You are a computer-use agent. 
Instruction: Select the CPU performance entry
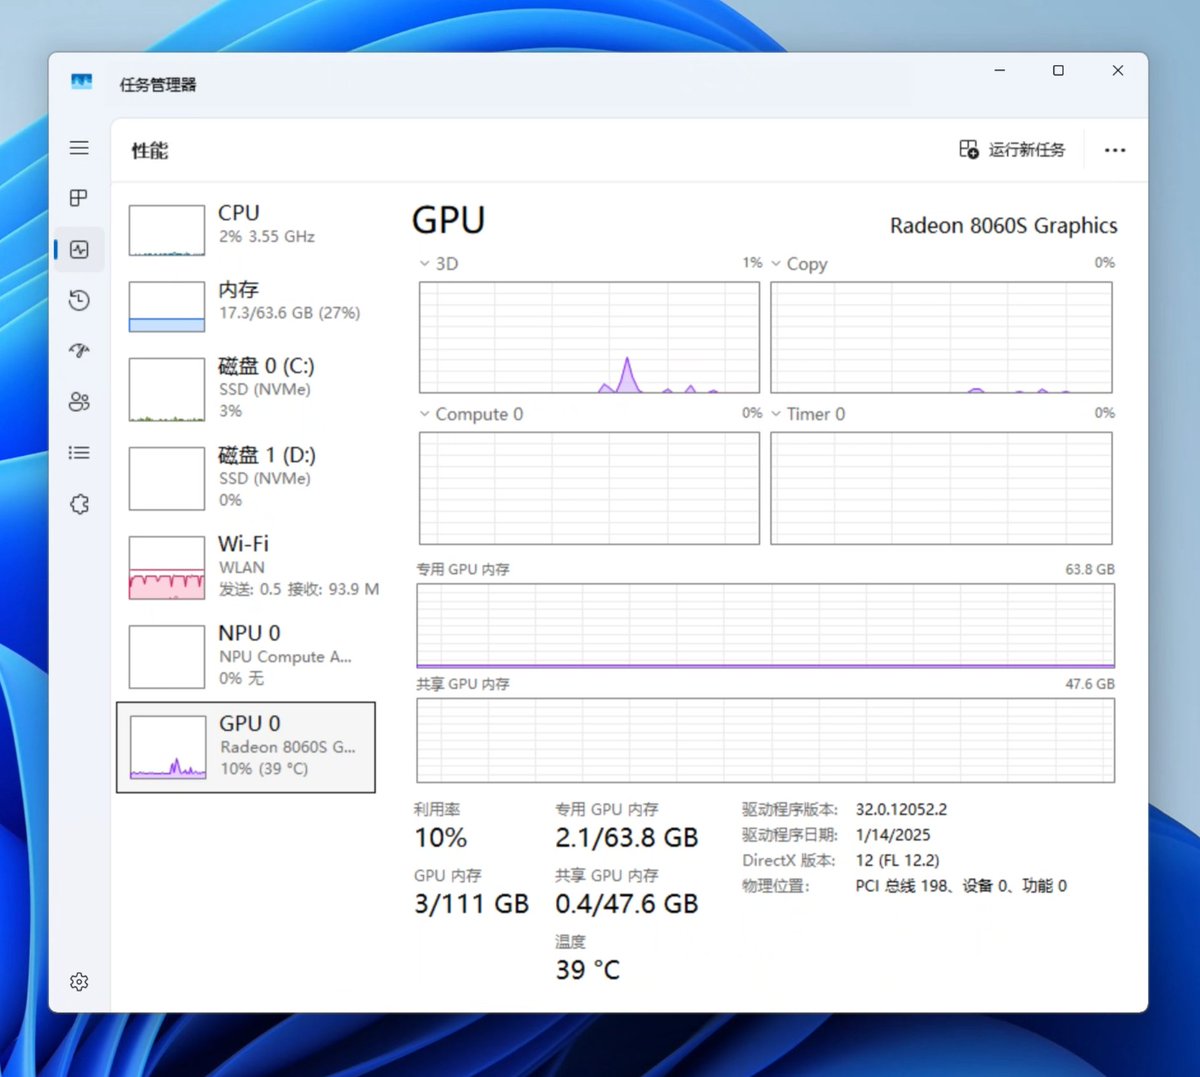point(246,231)
